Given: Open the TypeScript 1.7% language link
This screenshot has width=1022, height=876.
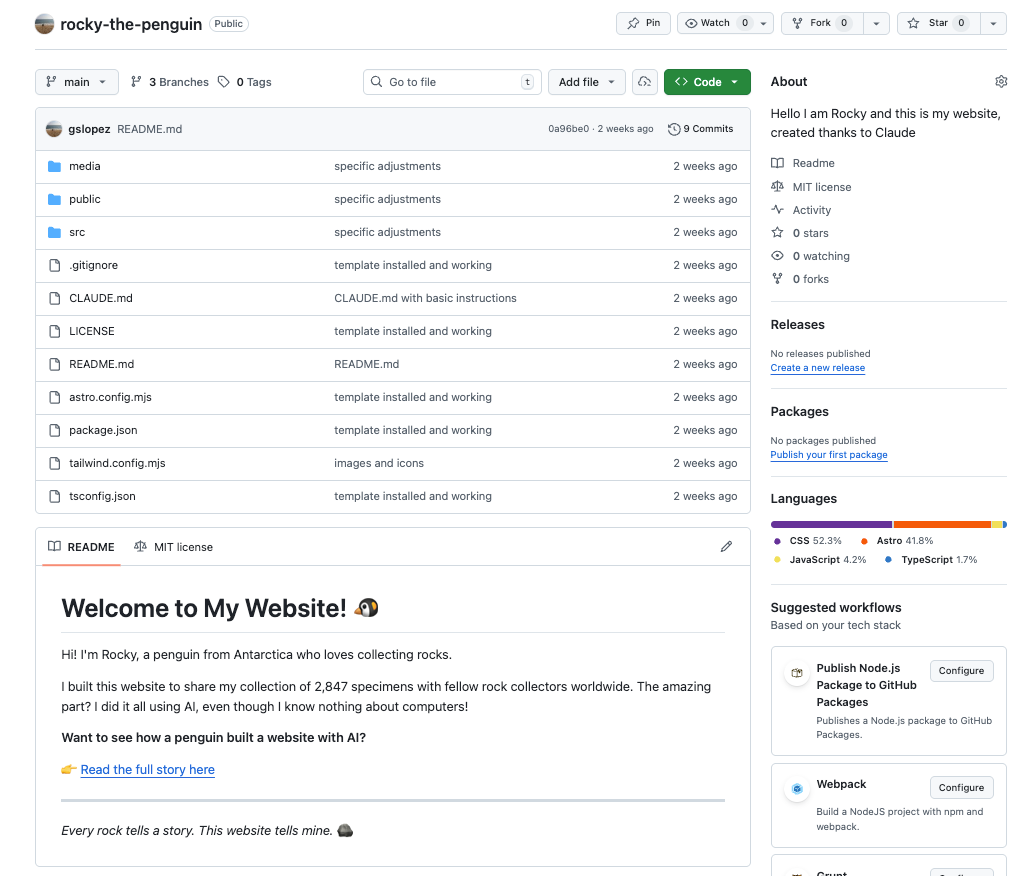Looking at the screenshot, I should coord(931,560).
